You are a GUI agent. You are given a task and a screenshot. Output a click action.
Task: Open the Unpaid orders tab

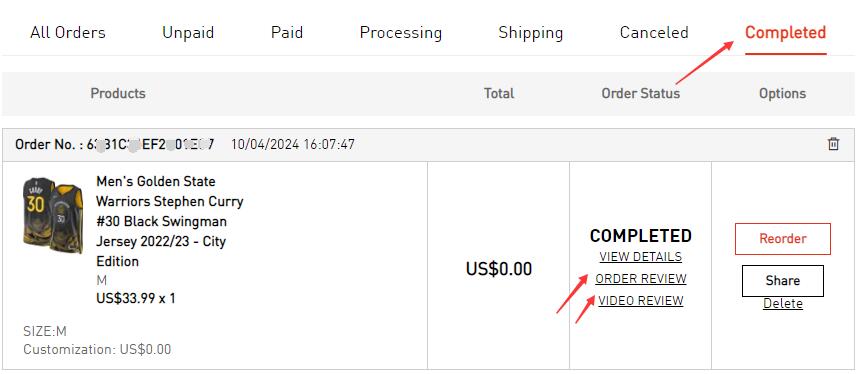click(188, 33)
